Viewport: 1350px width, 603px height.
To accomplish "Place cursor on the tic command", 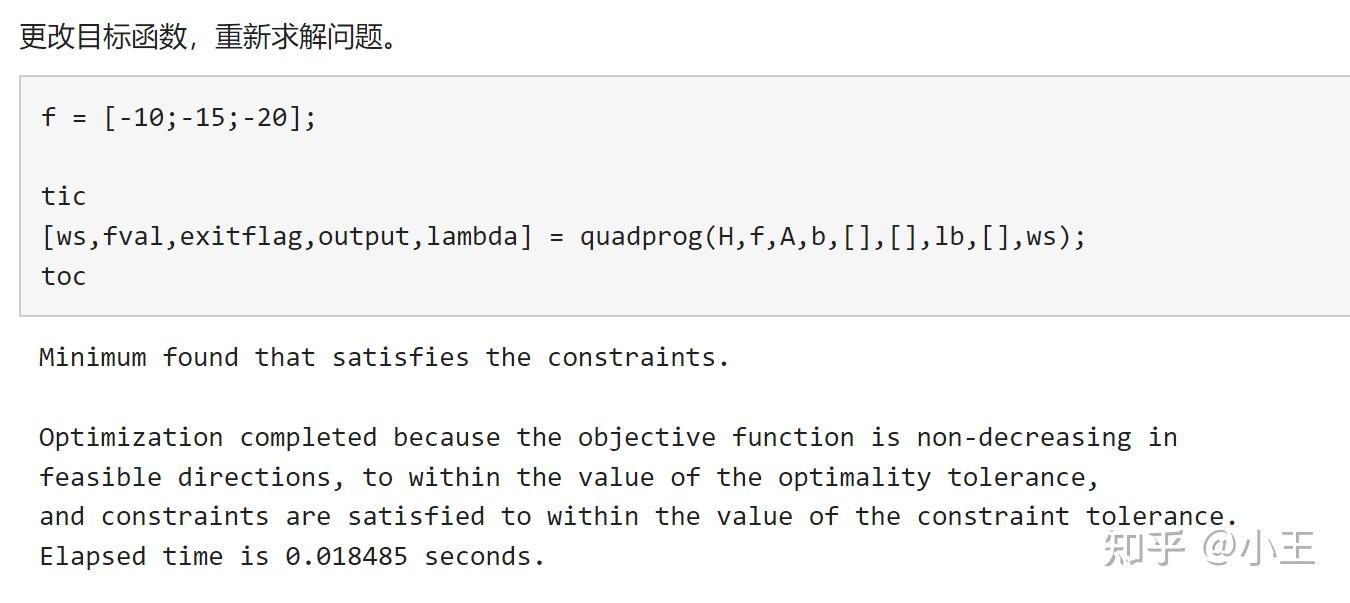I will (63, 196).
